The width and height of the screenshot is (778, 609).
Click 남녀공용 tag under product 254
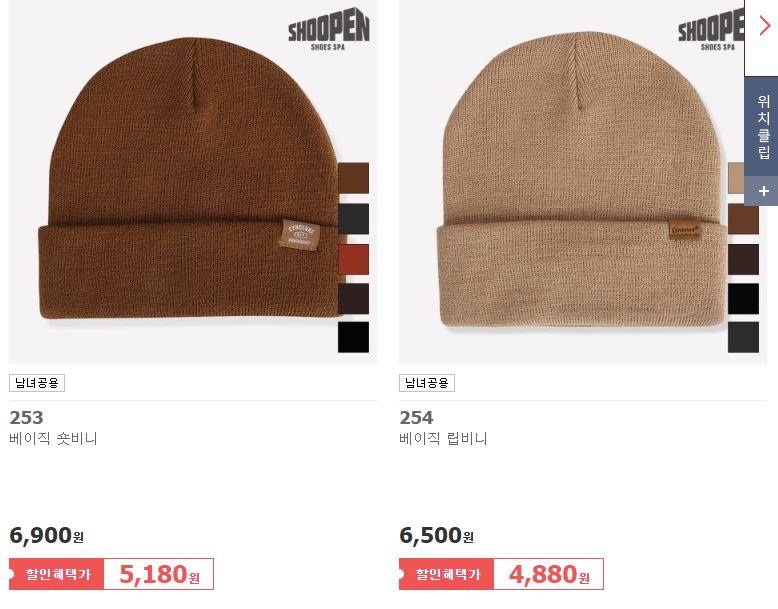click(x=427, y=383)
